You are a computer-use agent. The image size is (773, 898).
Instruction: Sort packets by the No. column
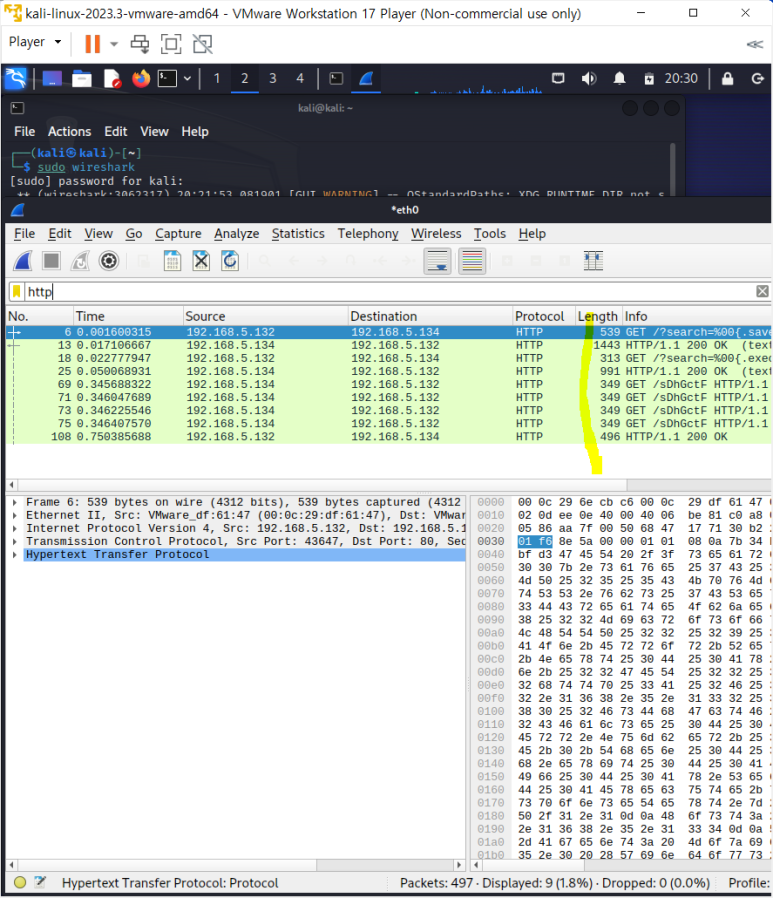pos(40,316)
